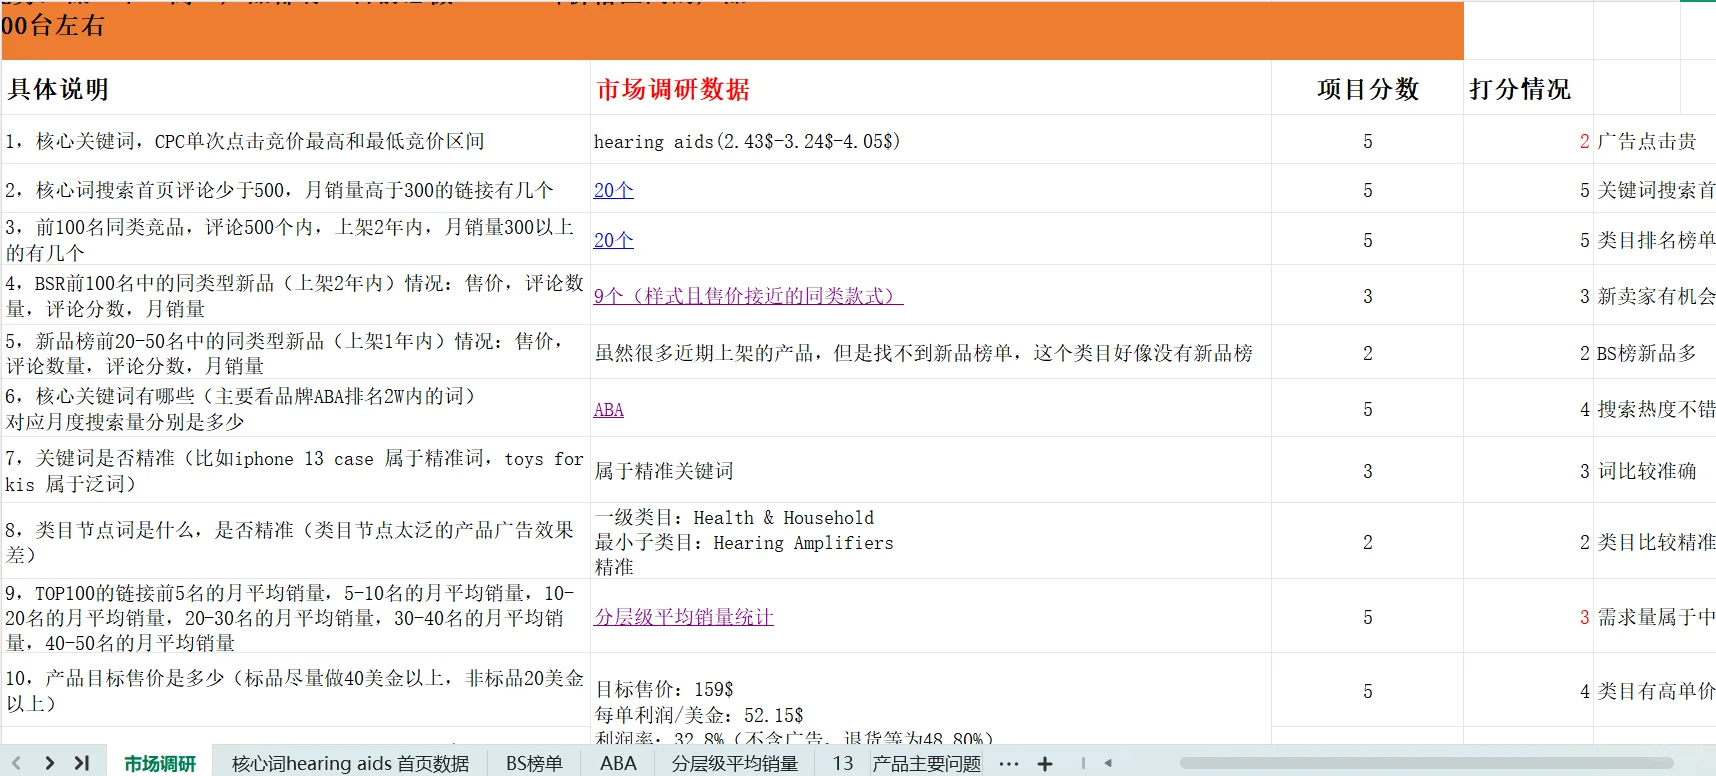This screenshot has height=776, width=1716.
Task: Select 项目分数 value 3 in 关键词是否精准 row
Action: point(1367,471)
